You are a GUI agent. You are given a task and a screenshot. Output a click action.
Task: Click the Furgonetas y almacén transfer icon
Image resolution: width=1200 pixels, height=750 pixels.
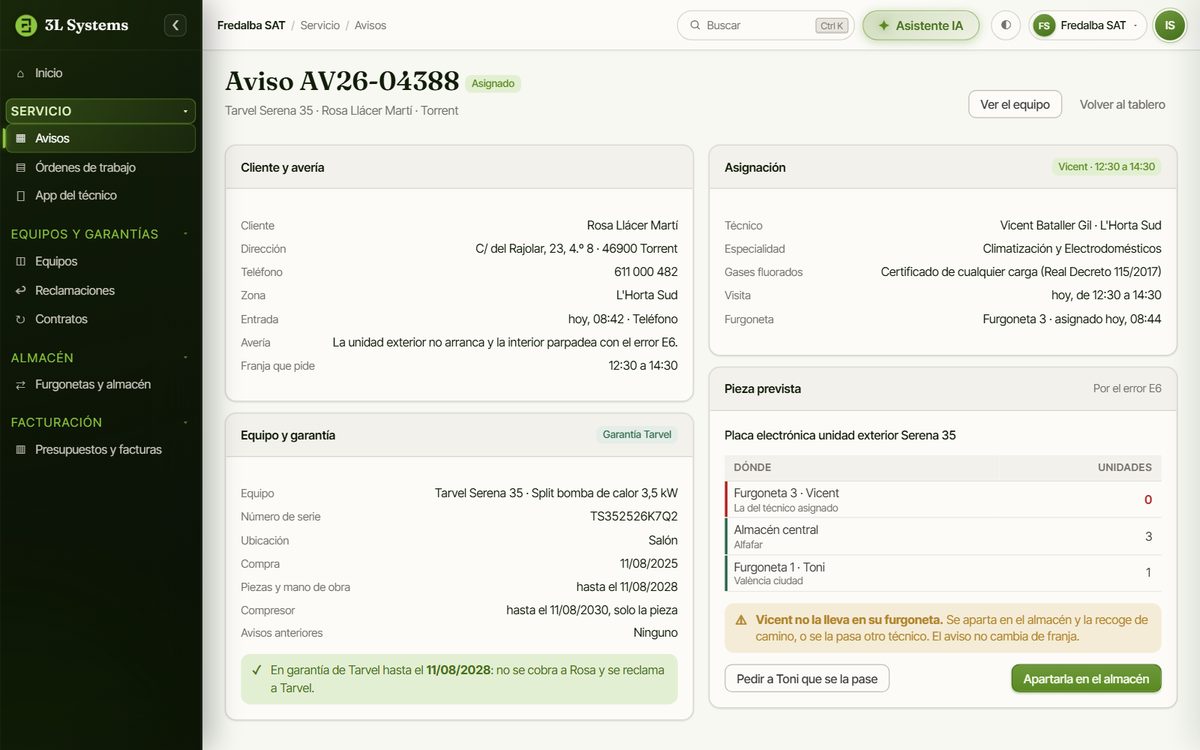click(21, 385)
